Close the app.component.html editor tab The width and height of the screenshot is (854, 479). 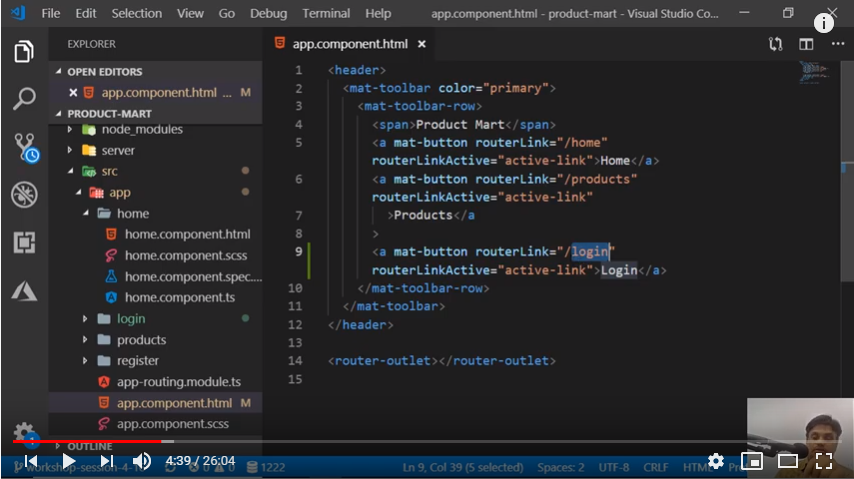point(422,44)
